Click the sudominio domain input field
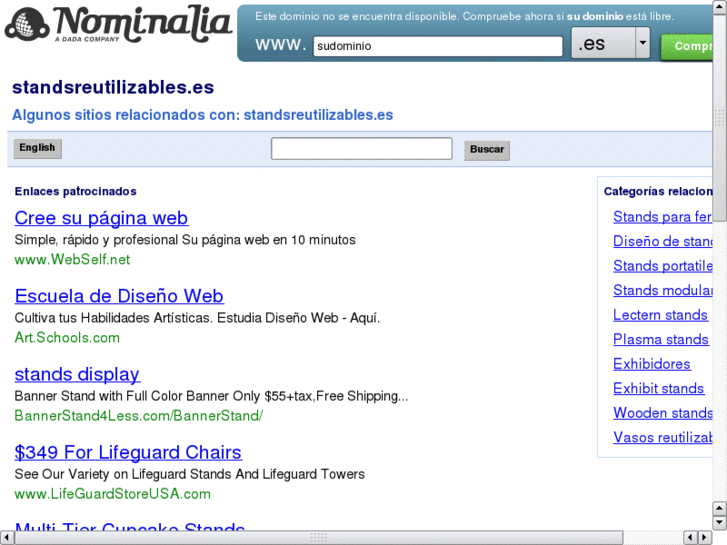727x545 pixels. tap(438, 46)
